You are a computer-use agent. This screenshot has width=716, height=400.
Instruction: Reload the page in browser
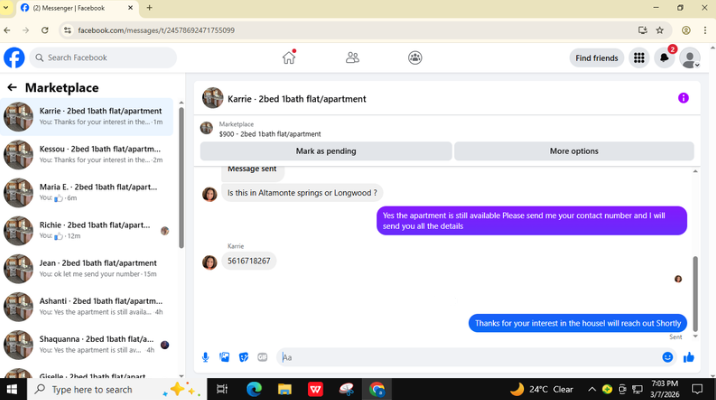point(45,30)
